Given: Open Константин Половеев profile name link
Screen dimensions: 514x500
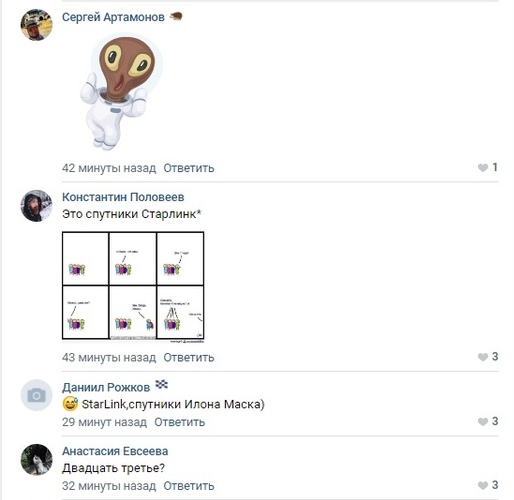Looking at the screenshot, I should [x=123, y=197].
